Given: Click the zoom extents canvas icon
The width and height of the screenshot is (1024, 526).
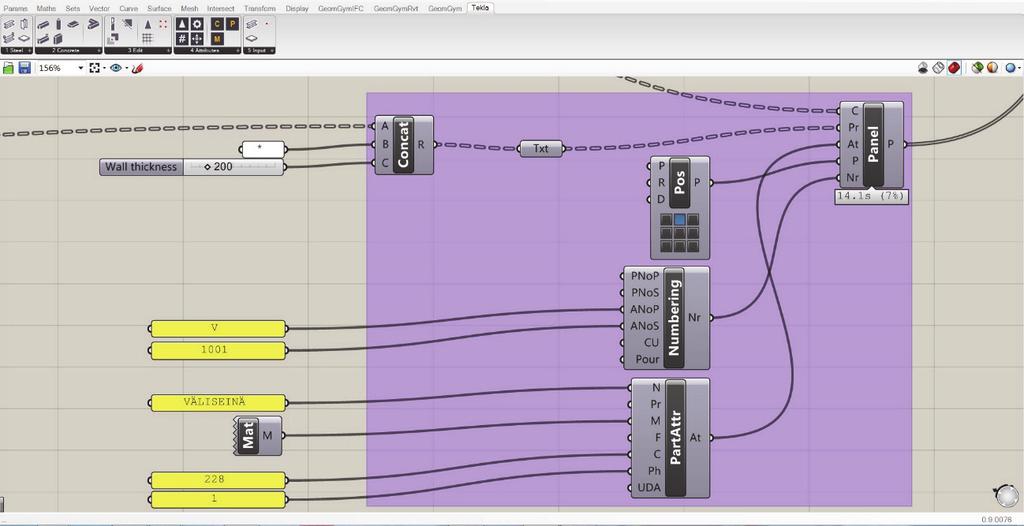Looking at the screenshot, I should pyautogui.click(x=95, y=68).
